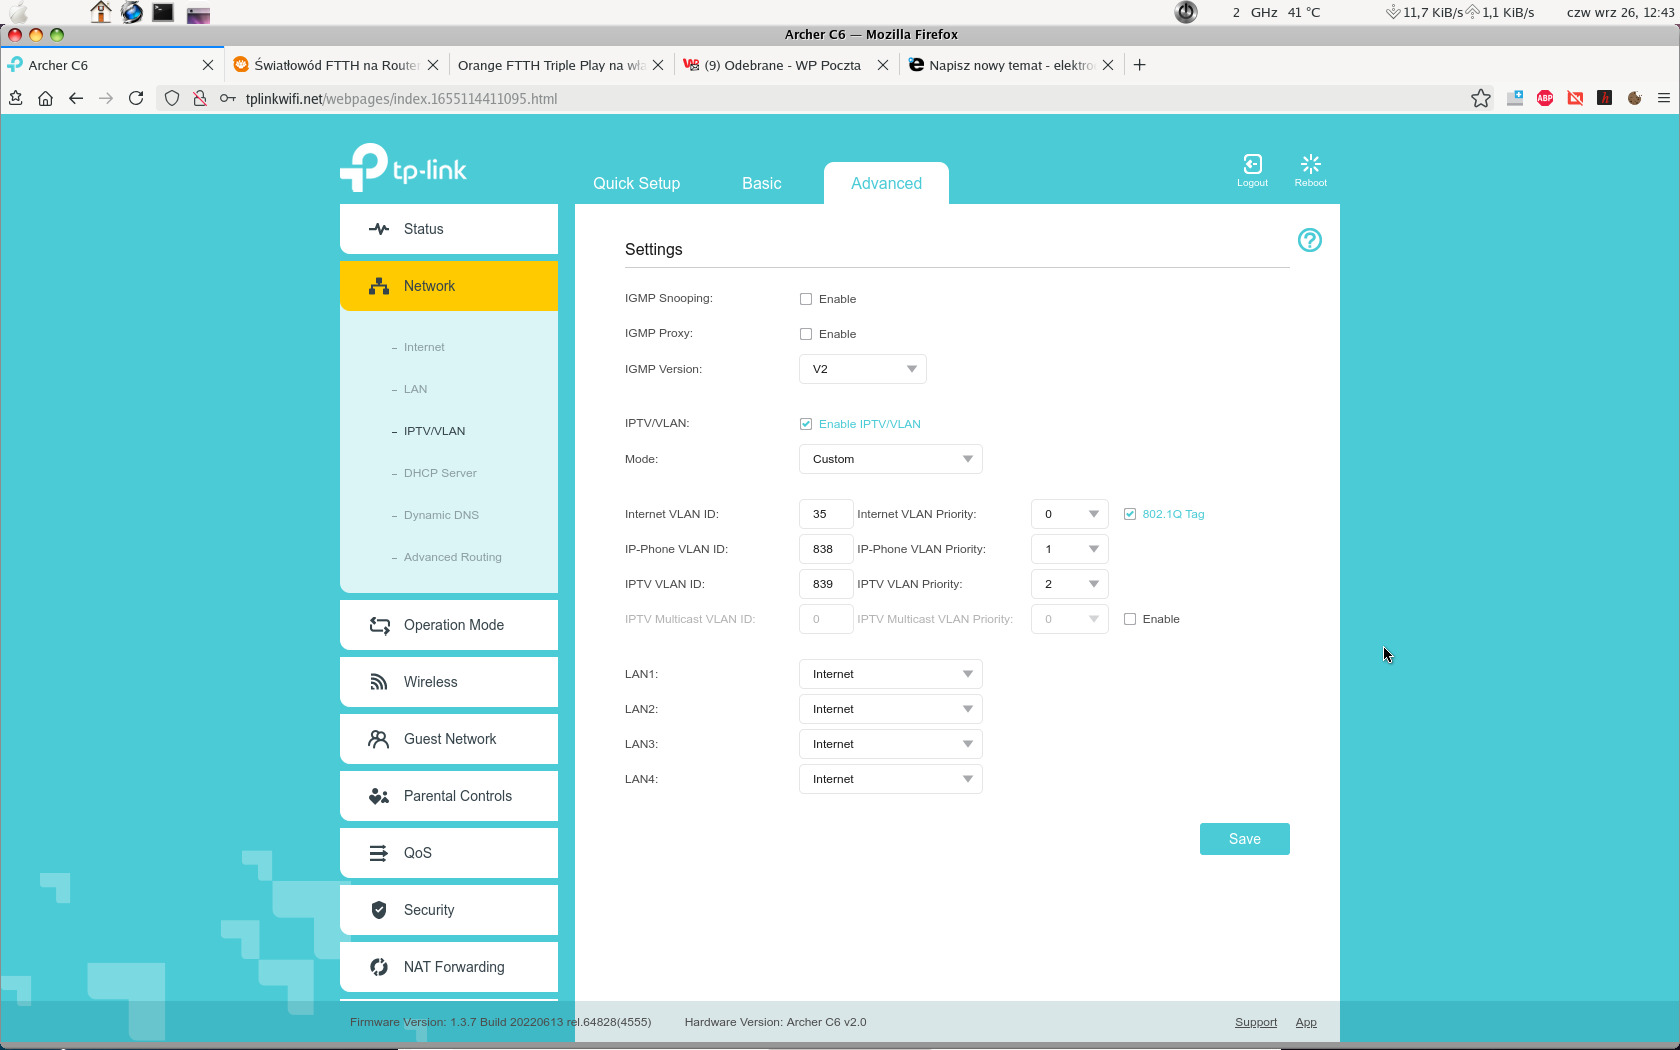Screen dimensions: 1680x1050
Task: Select the Advanced tab
Action: (886, 183)
